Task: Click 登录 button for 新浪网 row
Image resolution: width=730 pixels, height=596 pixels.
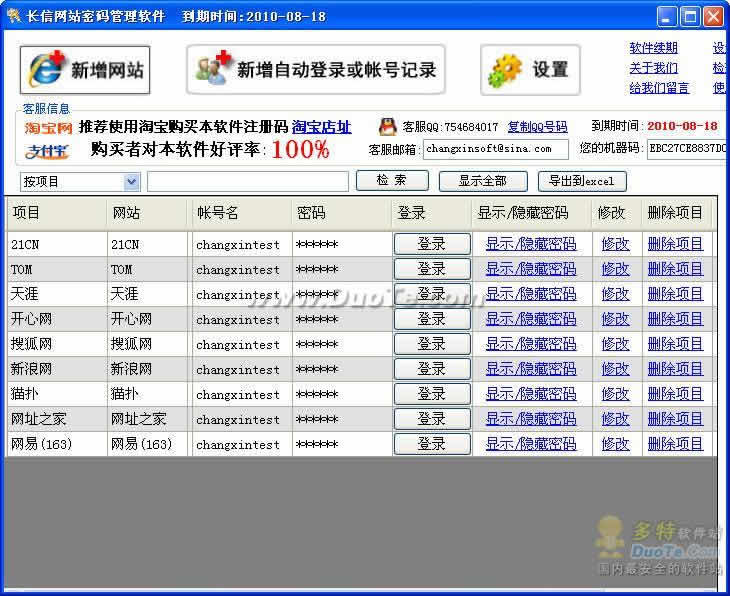Action: pos(432,370)
